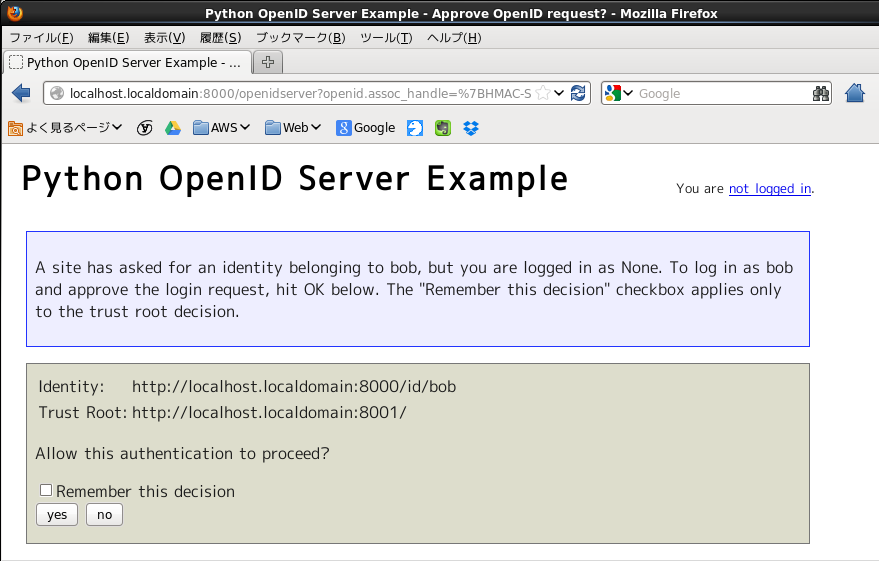This screenshot has height=561, width=879.
Task: Enable the Remember this decision checkbox
Action: (46, 490)
